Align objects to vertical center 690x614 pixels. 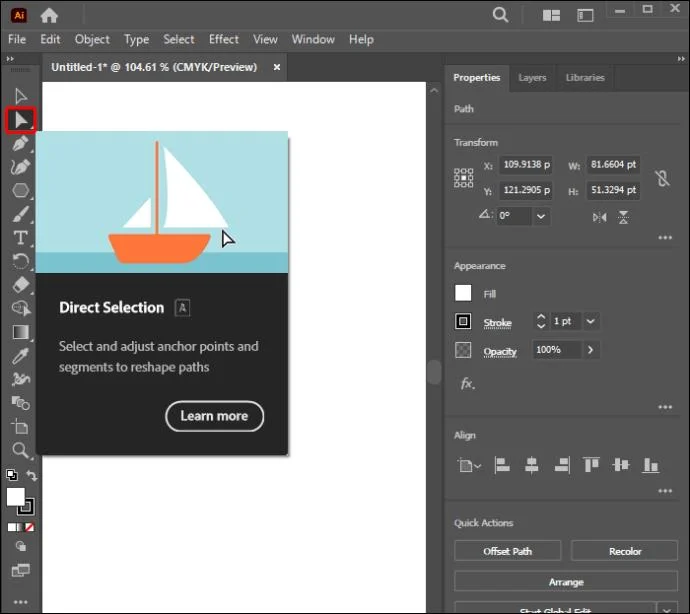621,464
